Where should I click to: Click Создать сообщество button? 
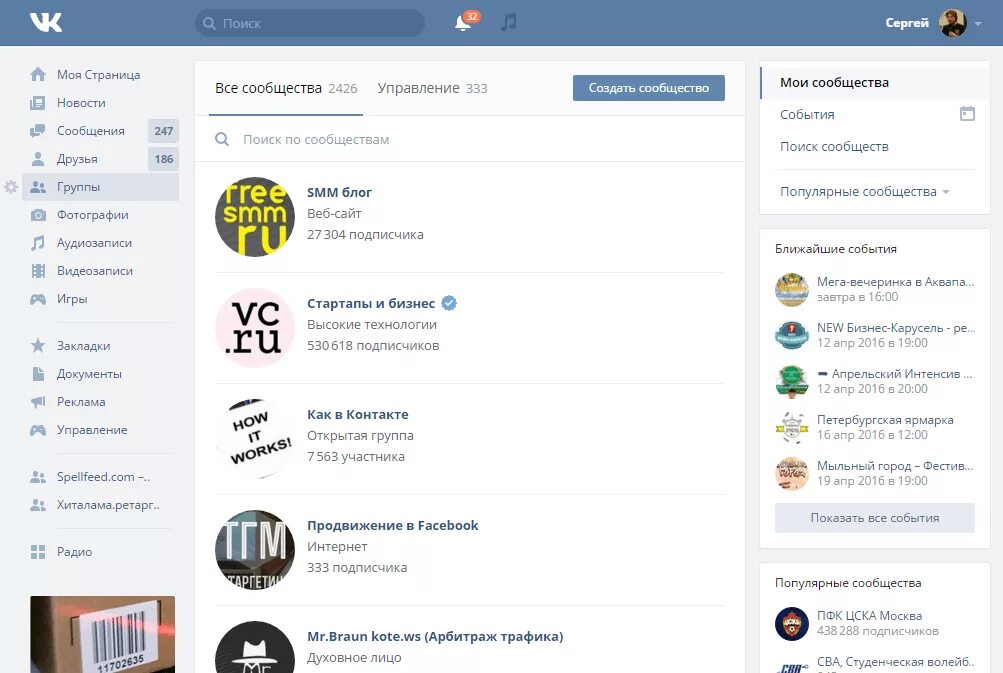pyautogui.click(x=649, y=88)
